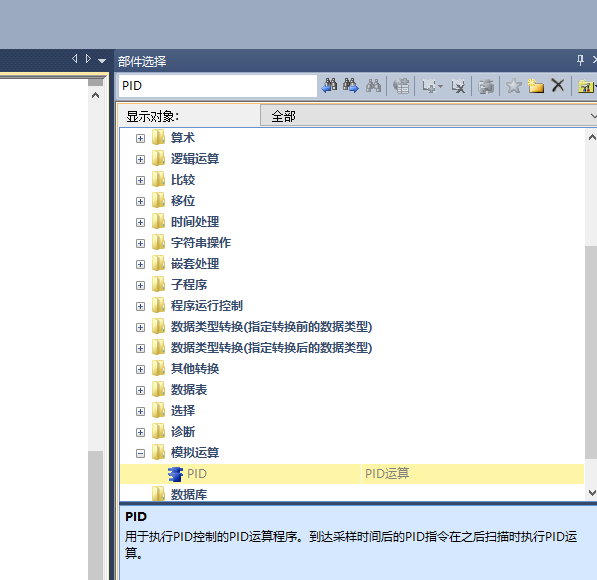Click the search previous binoculars icon
This screenshot has width=597, height=580.
point(330,86)
